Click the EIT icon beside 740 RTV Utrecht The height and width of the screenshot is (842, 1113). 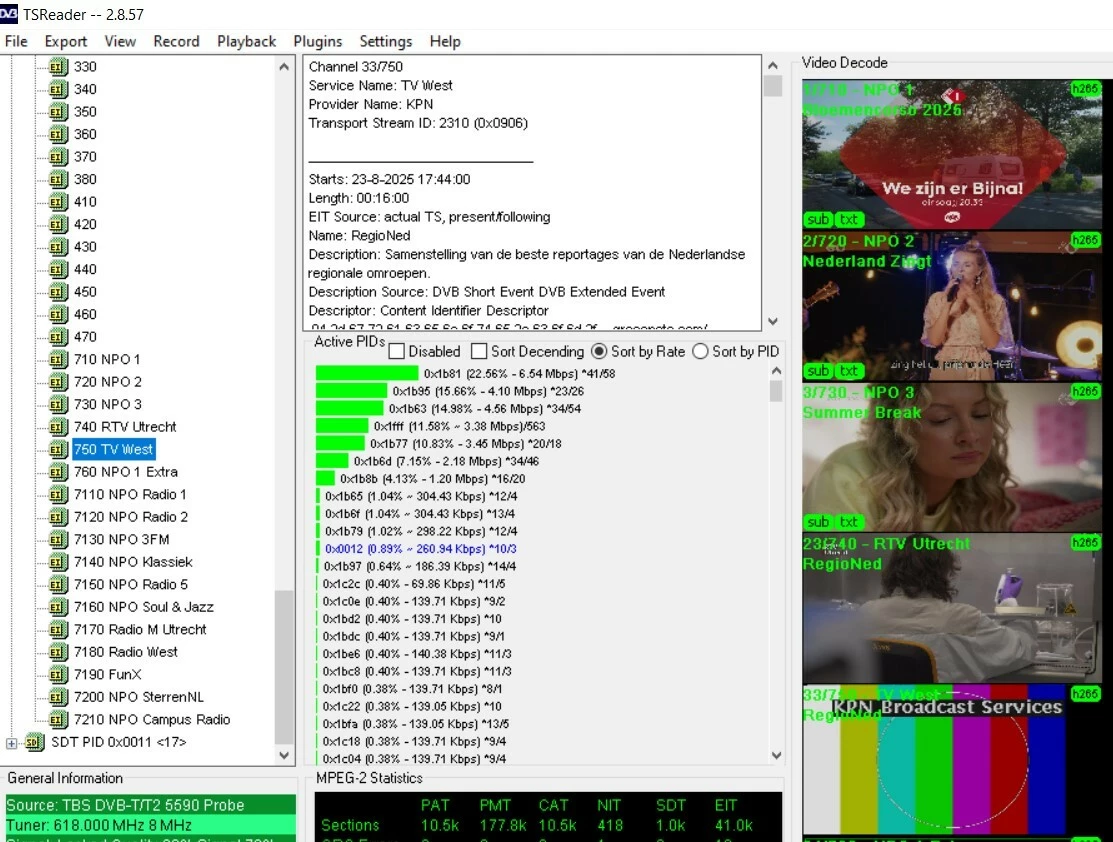tap(58, 427)
